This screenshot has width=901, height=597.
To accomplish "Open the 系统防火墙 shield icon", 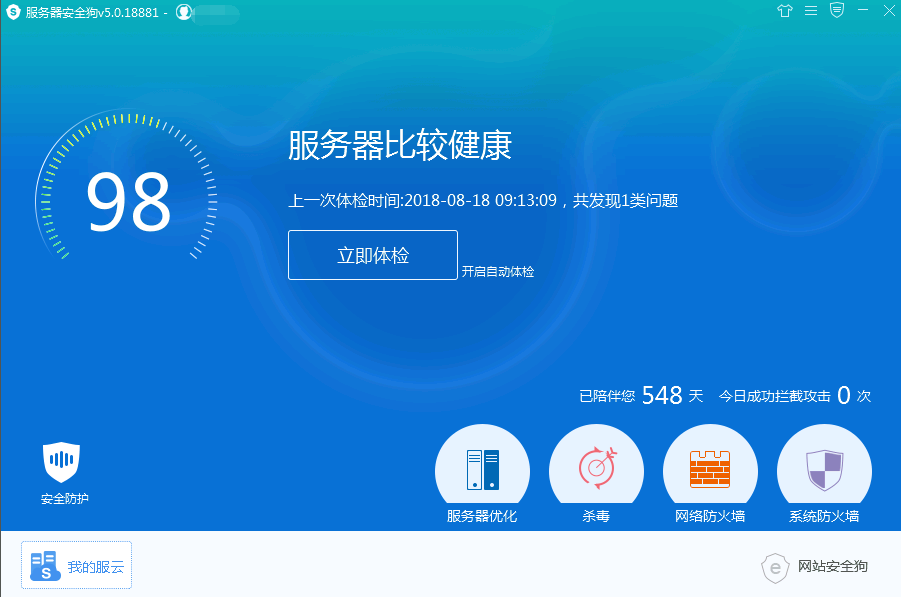I will pyautogui.click(x=824, y=469).
